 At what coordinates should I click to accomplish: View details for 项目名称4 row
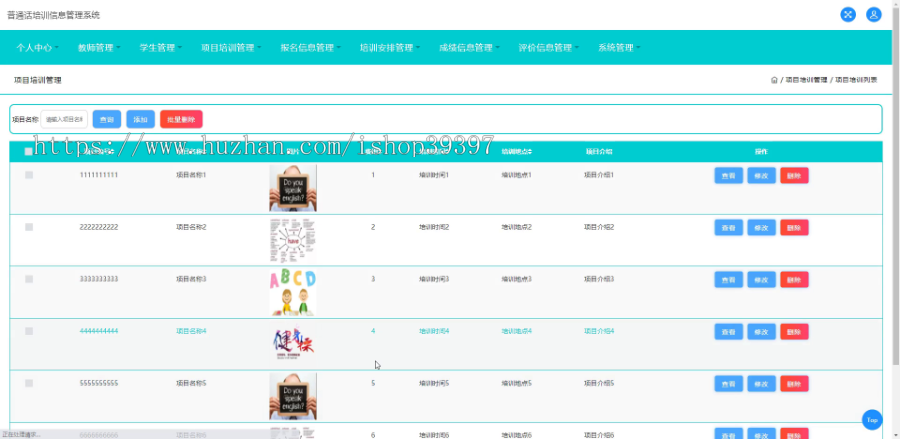point(728,332)
